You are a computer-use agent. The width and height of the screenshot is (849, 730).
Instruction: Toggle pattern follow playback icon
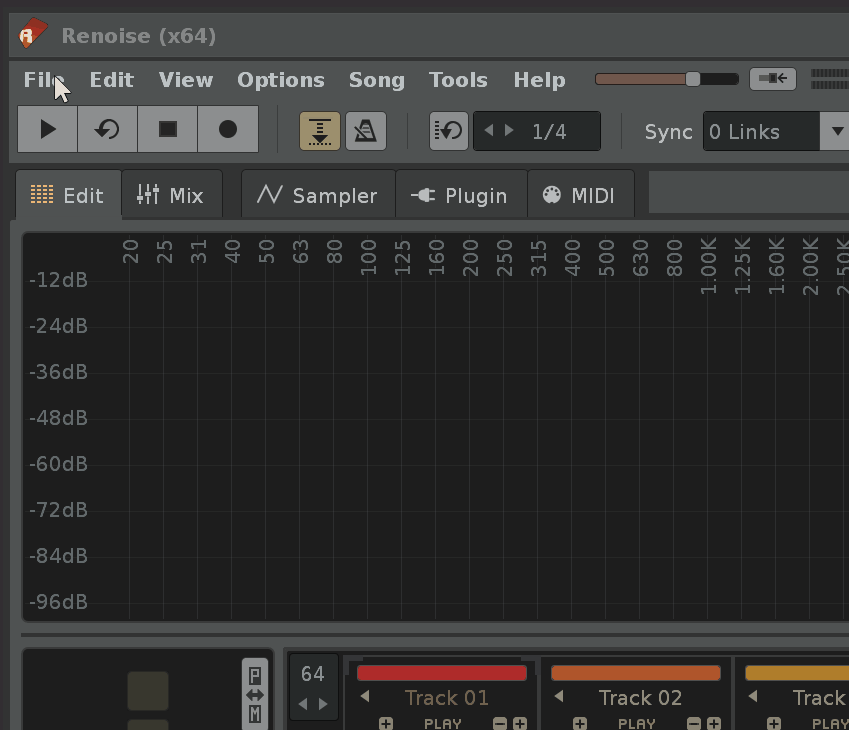[x=320, y=131]
